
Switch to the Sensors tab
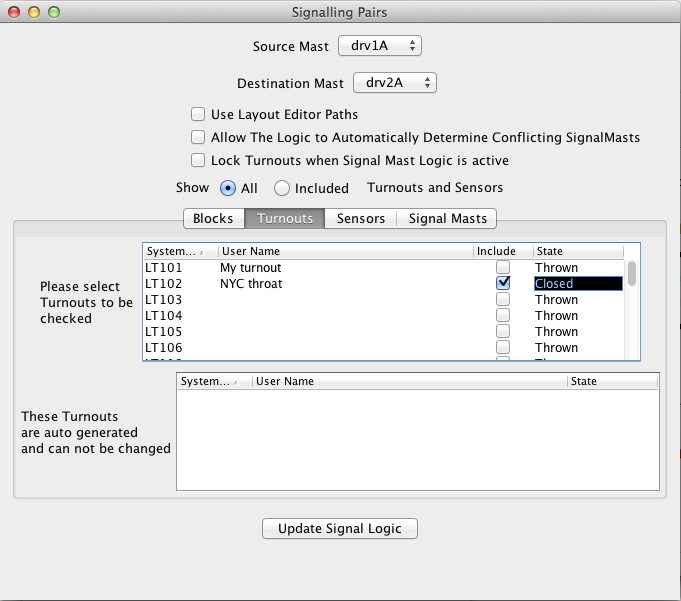pos(360,218)
